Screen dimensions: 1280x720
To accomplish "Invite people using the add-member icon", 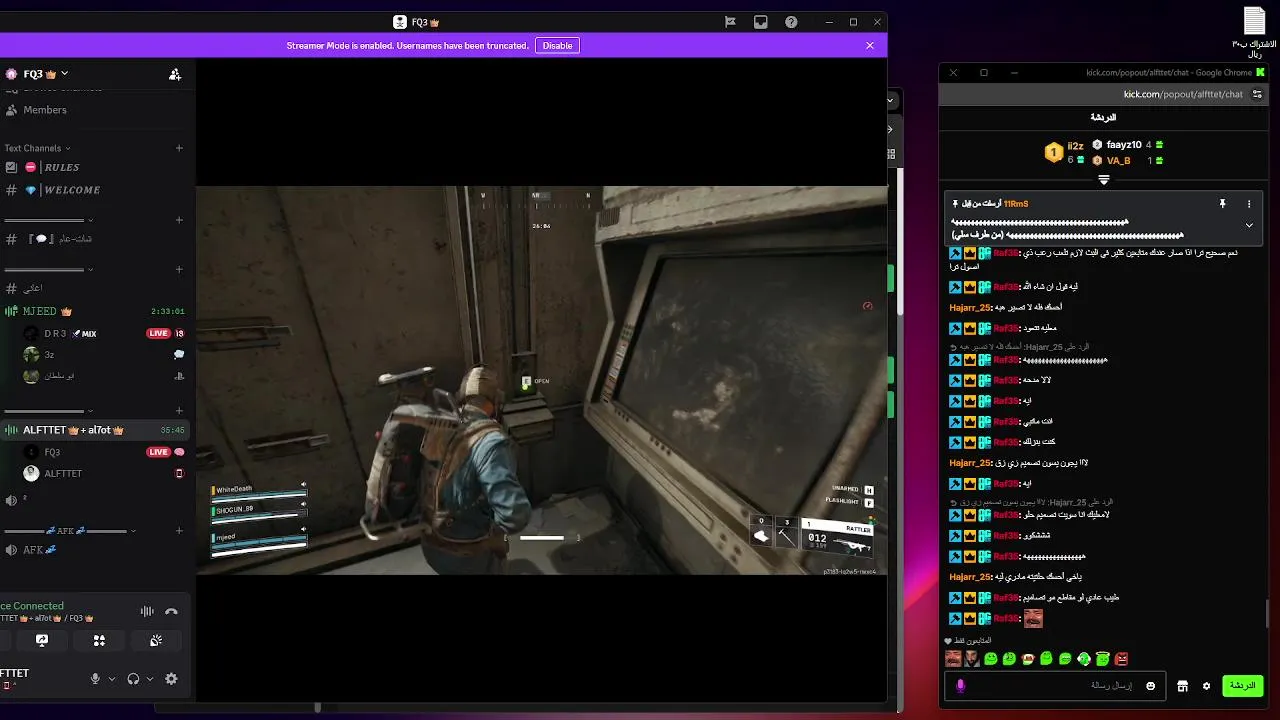I will [175, 74].
